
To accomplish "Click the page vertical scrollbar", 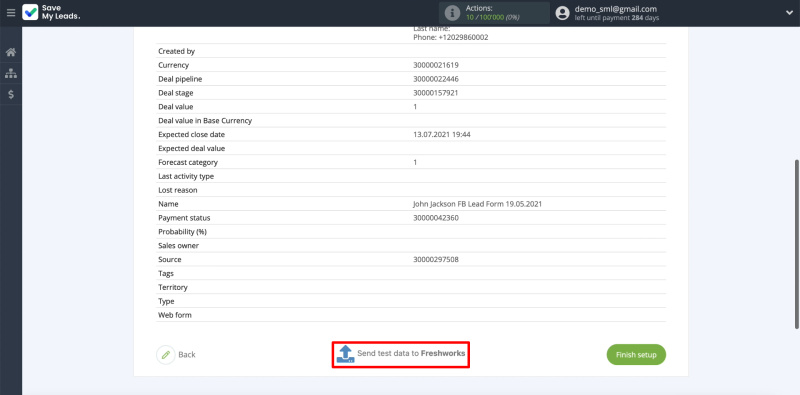I will click(x=796, y=244).
